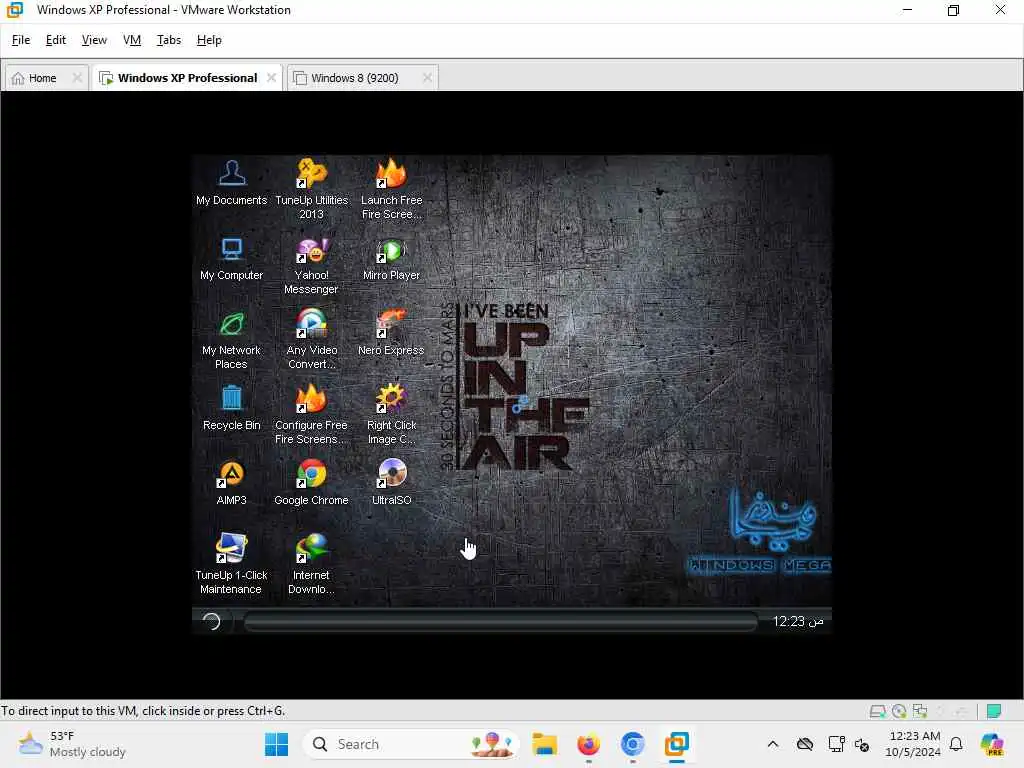
Task: Open File Explorer from the taskbar
Action: tap(544, 744)
